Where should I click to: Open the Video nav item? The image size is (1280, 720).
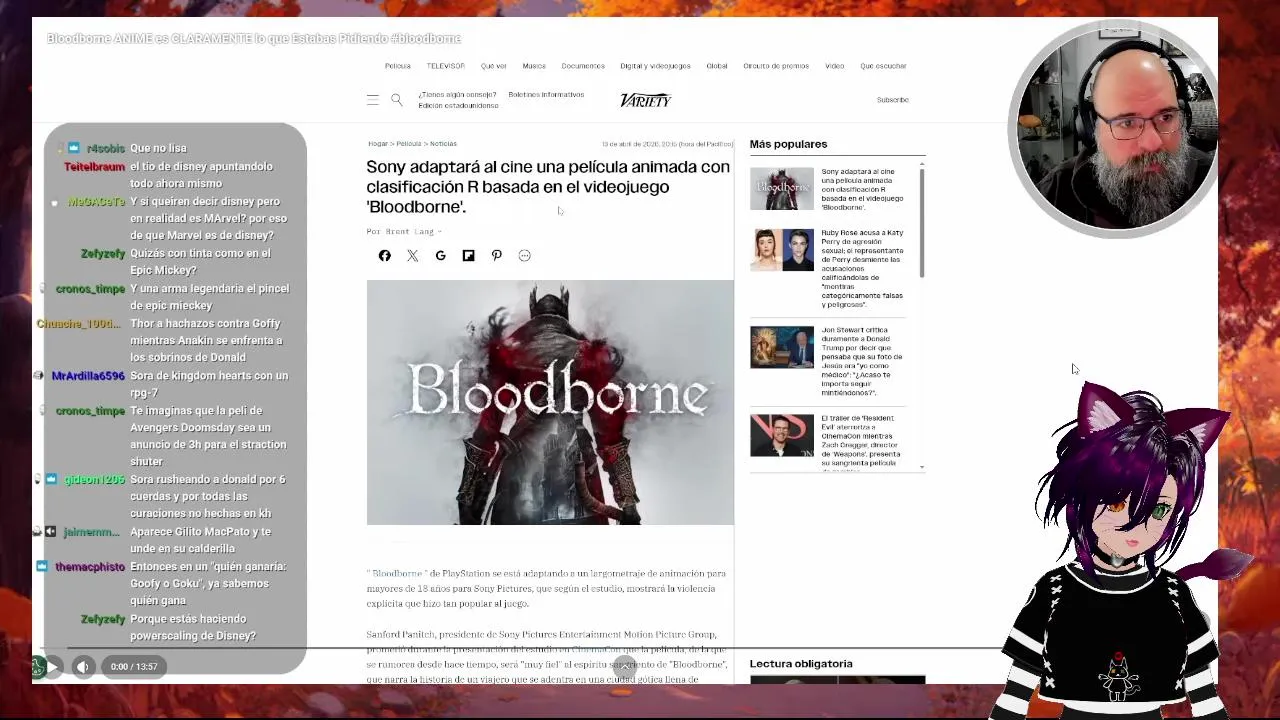835,66
